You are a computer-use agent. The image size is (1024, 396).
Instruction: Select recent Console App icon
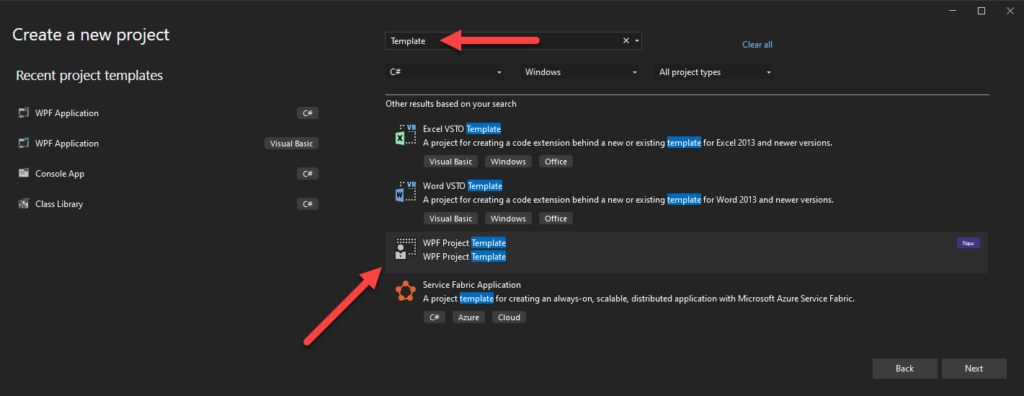pyautogui.click(x=24, y=174)
